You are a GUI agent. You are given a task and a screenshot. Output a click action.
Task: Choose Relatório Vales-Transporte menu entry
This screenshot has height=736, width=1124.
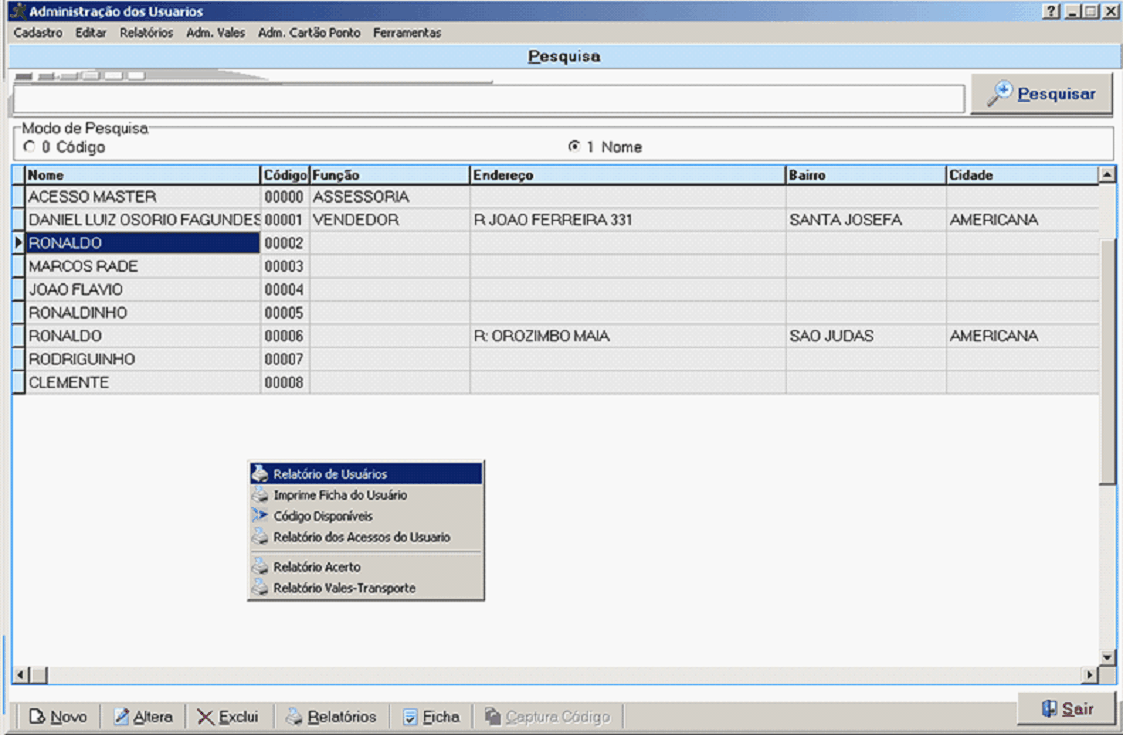click(344, 588)
